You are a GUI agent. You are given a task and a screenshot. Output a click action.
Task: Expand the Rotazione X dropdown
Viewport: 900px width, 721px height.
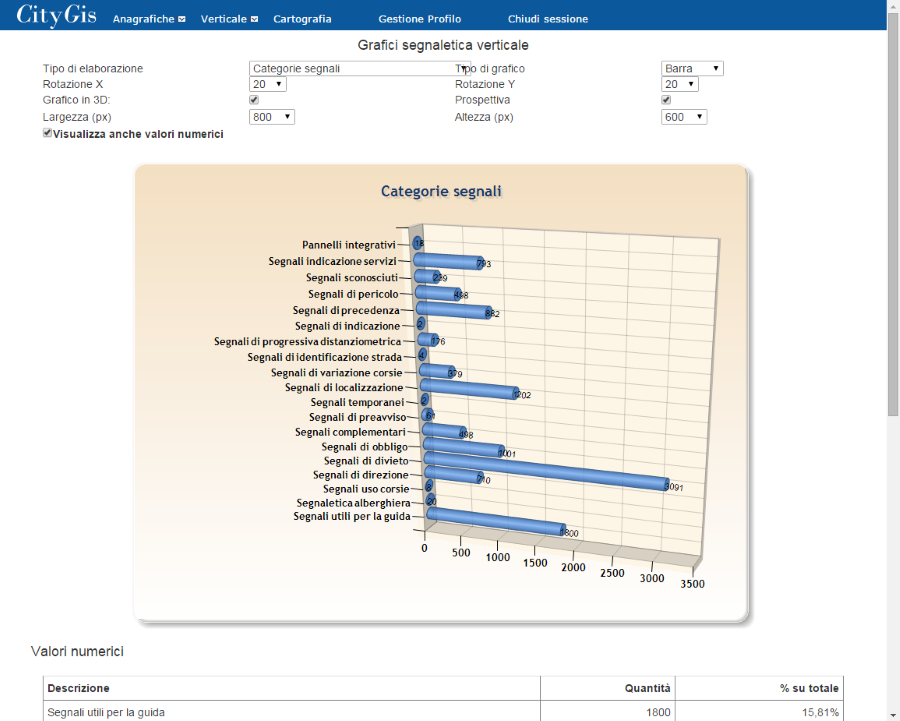[x=268, y=85]
